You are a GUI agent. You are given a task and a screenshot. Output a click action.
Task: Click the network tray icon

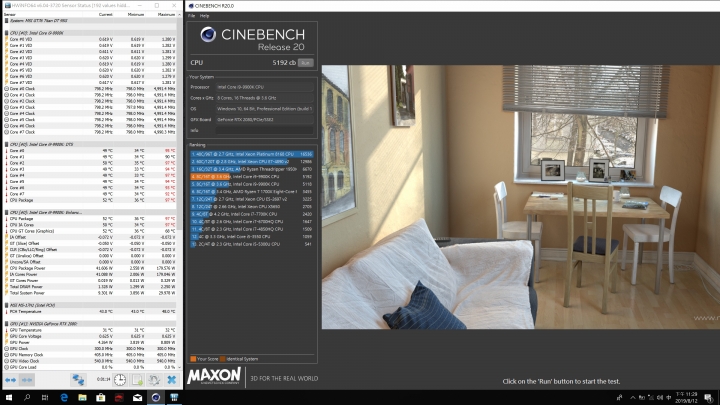(x=651, y=398)
